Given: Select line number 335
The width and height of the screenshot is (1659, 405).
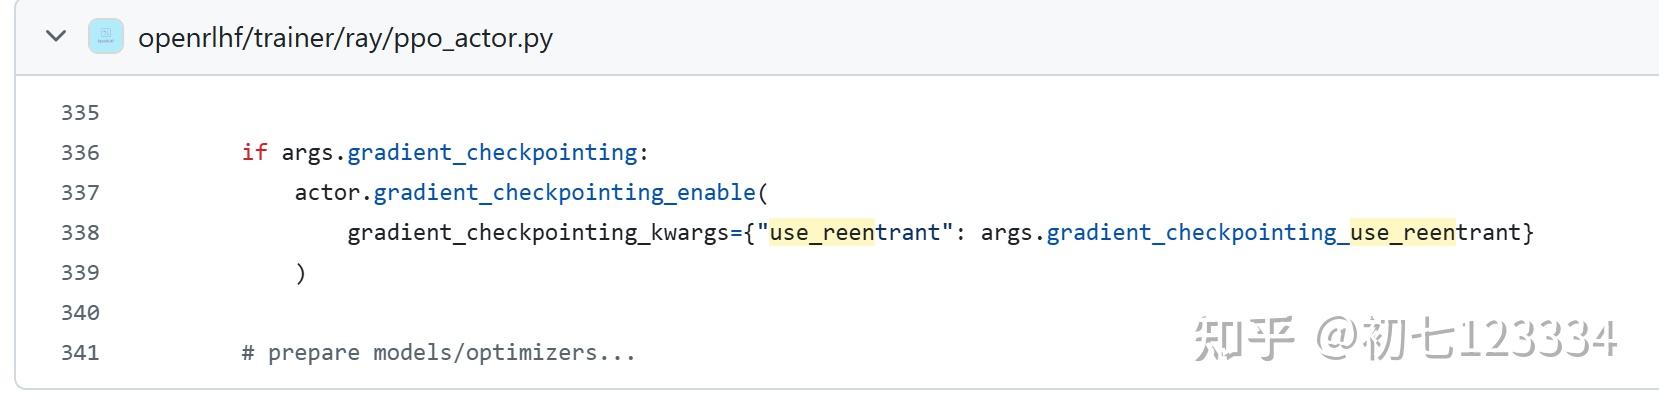Looking at the screenshot, I should pyautogui.click(x=80, y=113).
